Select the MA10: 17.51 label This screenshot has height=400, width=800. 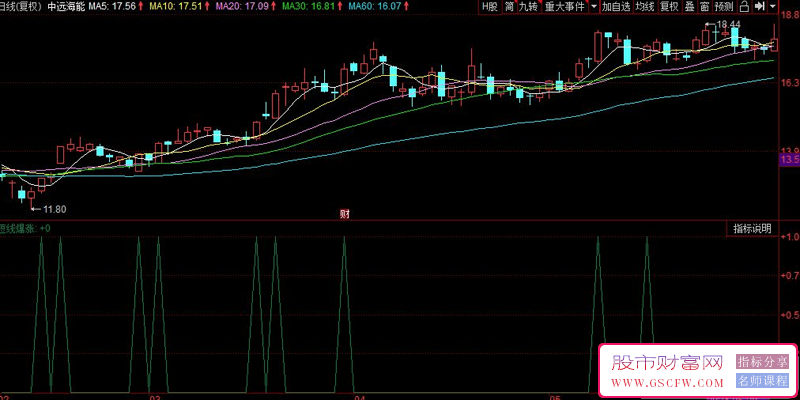click(176, 7)
